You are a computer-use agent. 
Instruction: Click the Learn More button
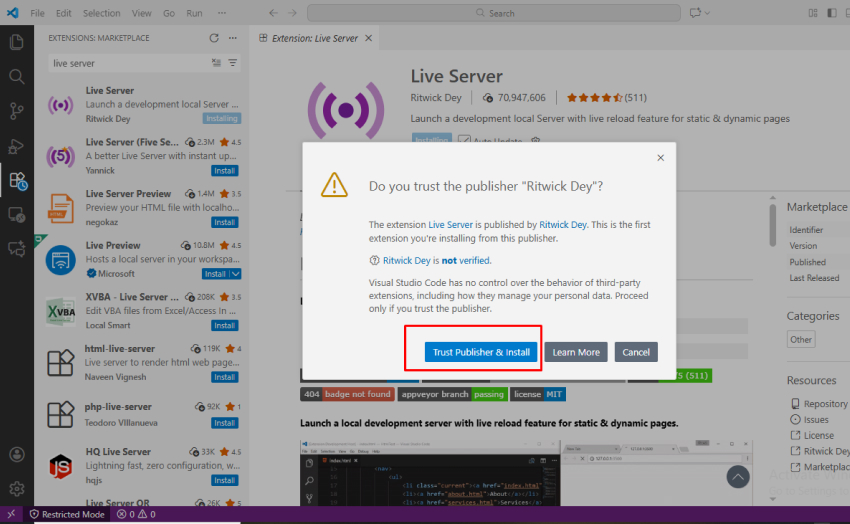(x=576, y=352)
